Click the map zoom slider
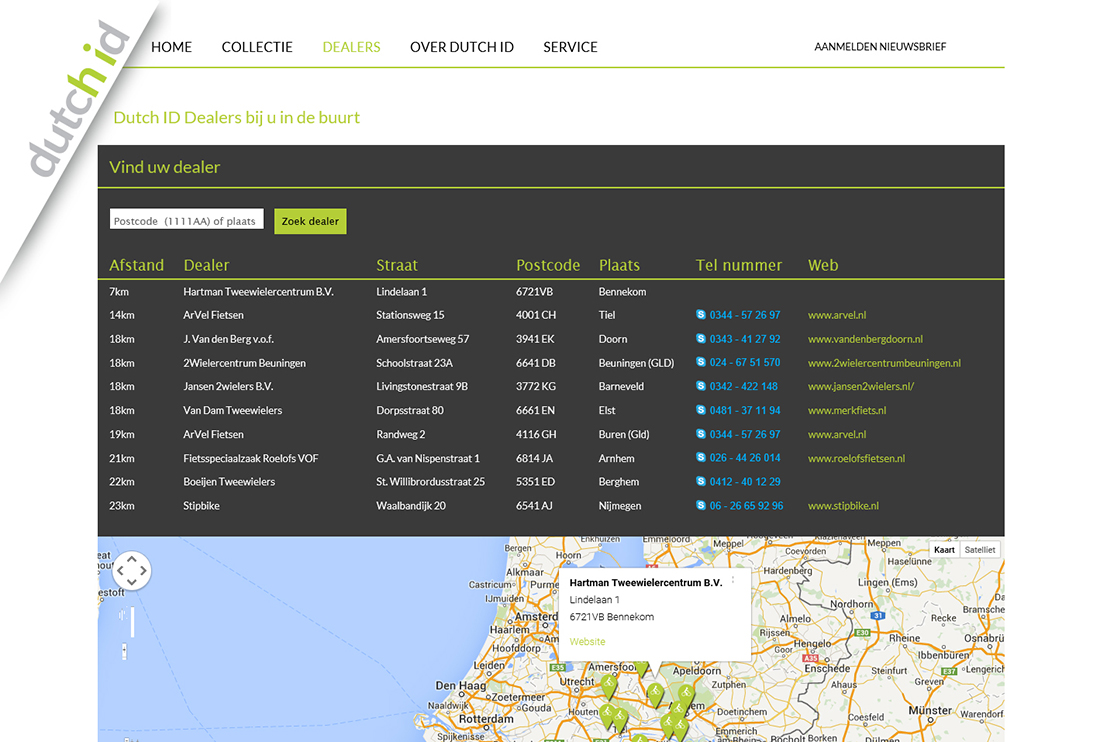 click(132, 622)
